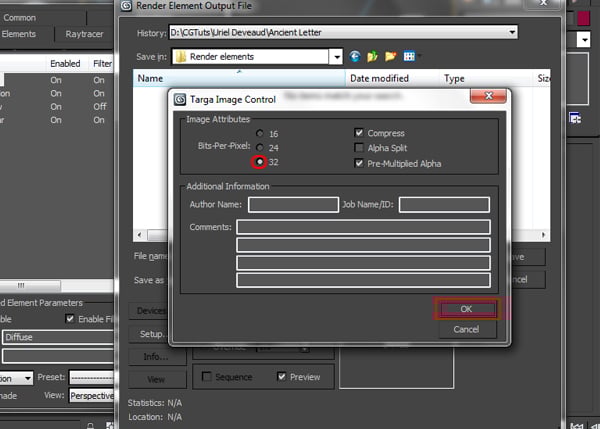Sort by Name column header
600x429 pixels.
[239, 78]
